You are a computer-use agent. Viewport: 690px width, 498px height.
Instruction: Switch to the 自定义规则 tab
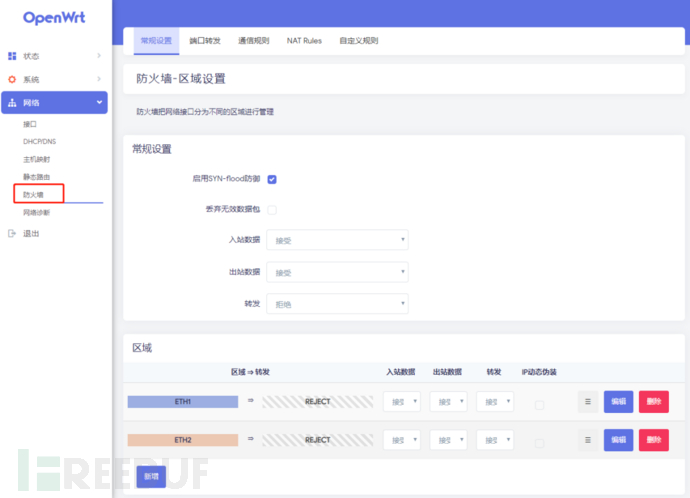(x=359, y=40)
